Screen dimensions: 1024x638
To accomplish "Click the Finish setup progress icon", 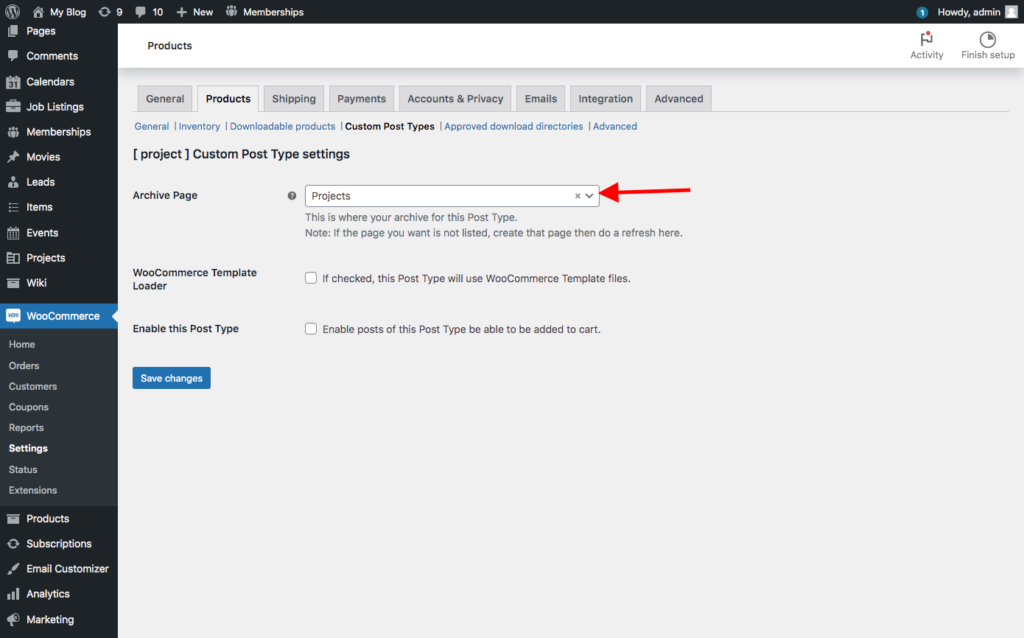I will tap(987, 39).
